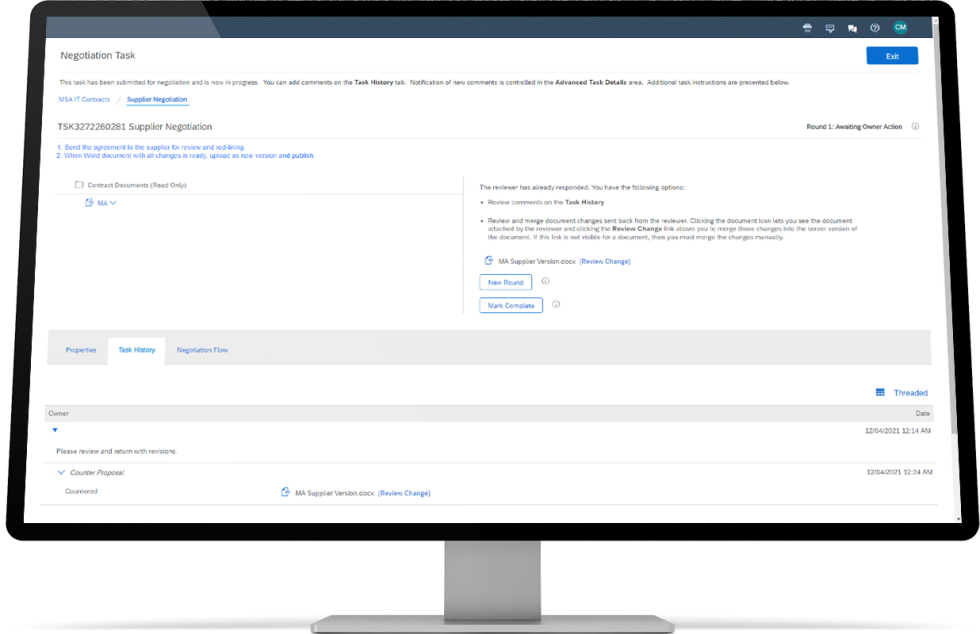Collapse the Counter Proposal section
980x634 pixels.
(61, 472)
